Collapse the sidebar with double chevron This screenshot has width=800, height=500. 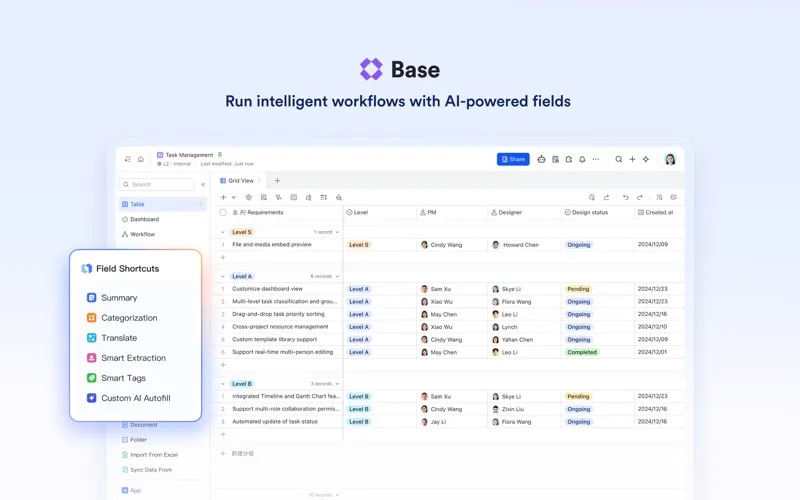tap(203, 184)
